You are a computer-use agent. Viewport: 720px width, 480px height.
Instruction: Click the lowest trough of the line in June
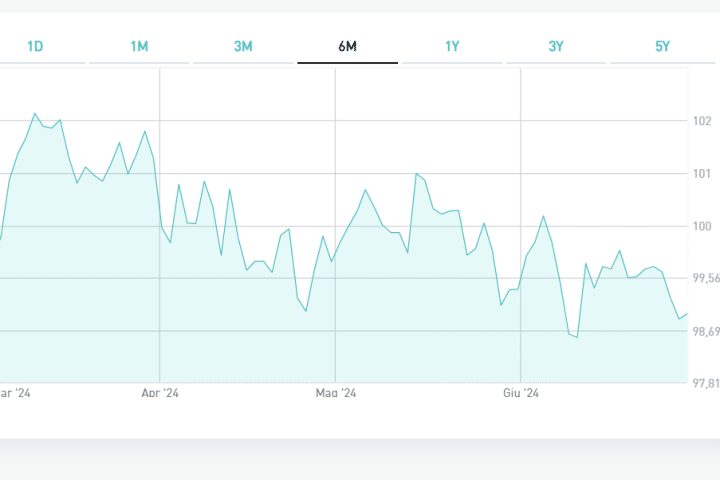coord(577,337)
